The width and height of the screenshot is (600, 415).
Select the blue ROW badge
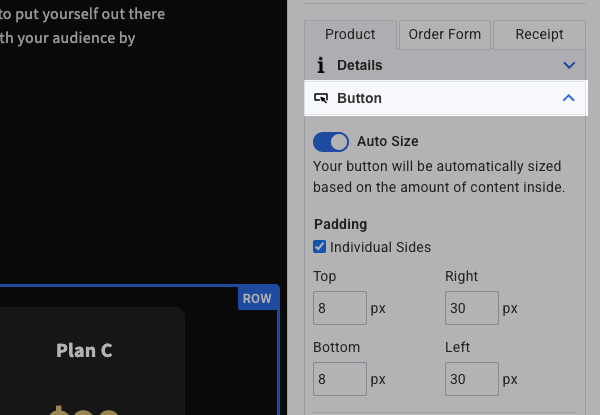click(x=257, y=298)
